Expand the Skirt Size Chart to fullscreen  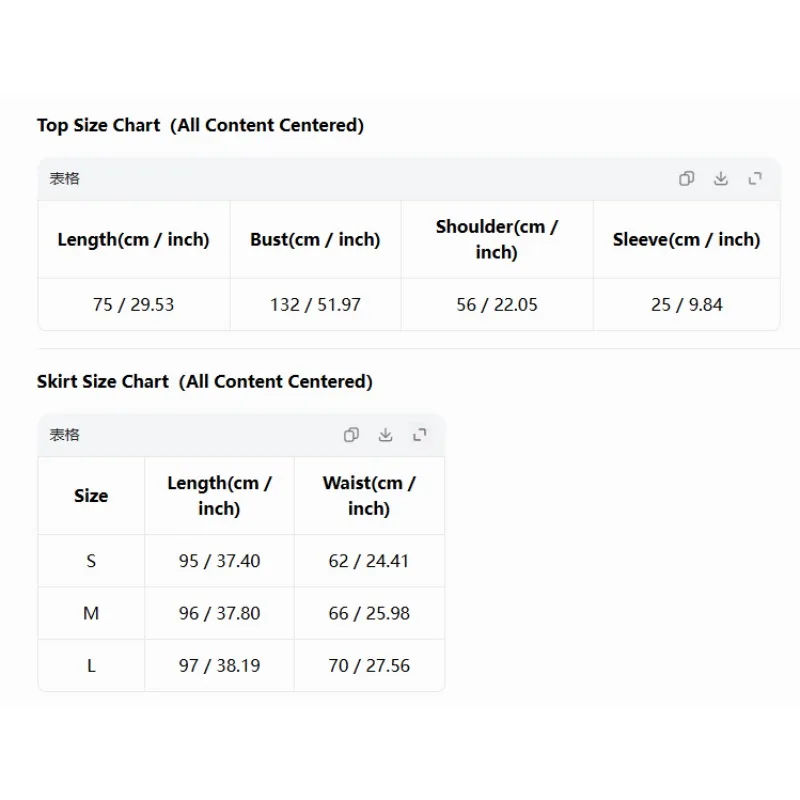(419, 435)
